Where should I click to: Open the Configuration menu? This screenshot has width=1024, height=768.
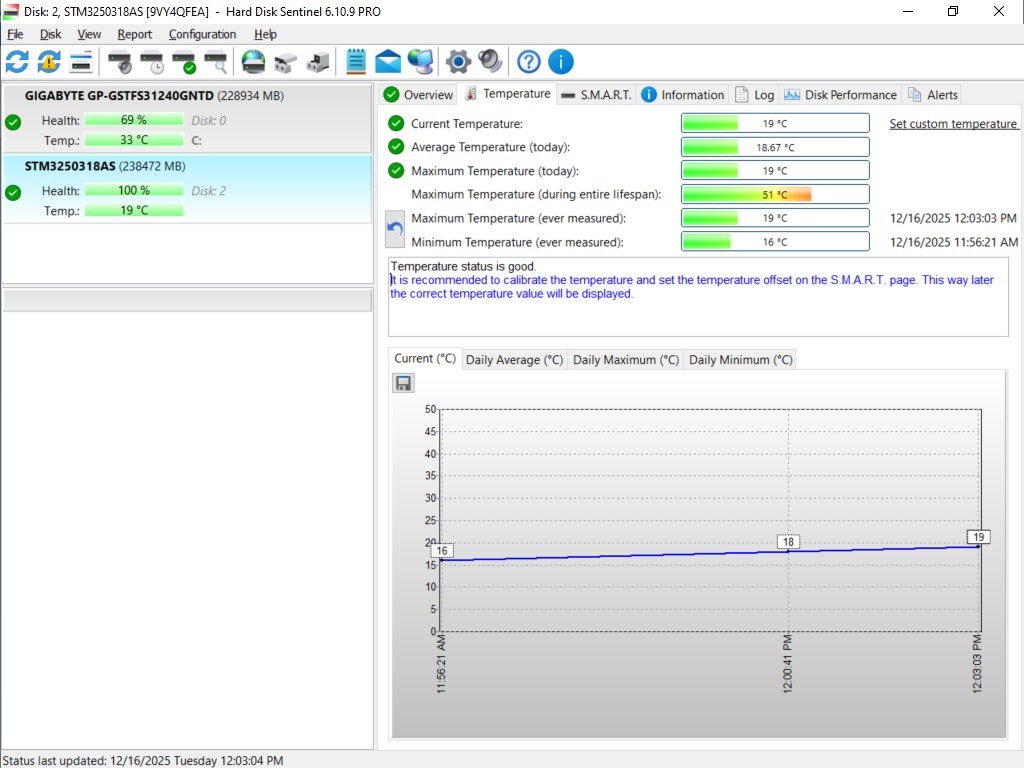tap(202, 34)
